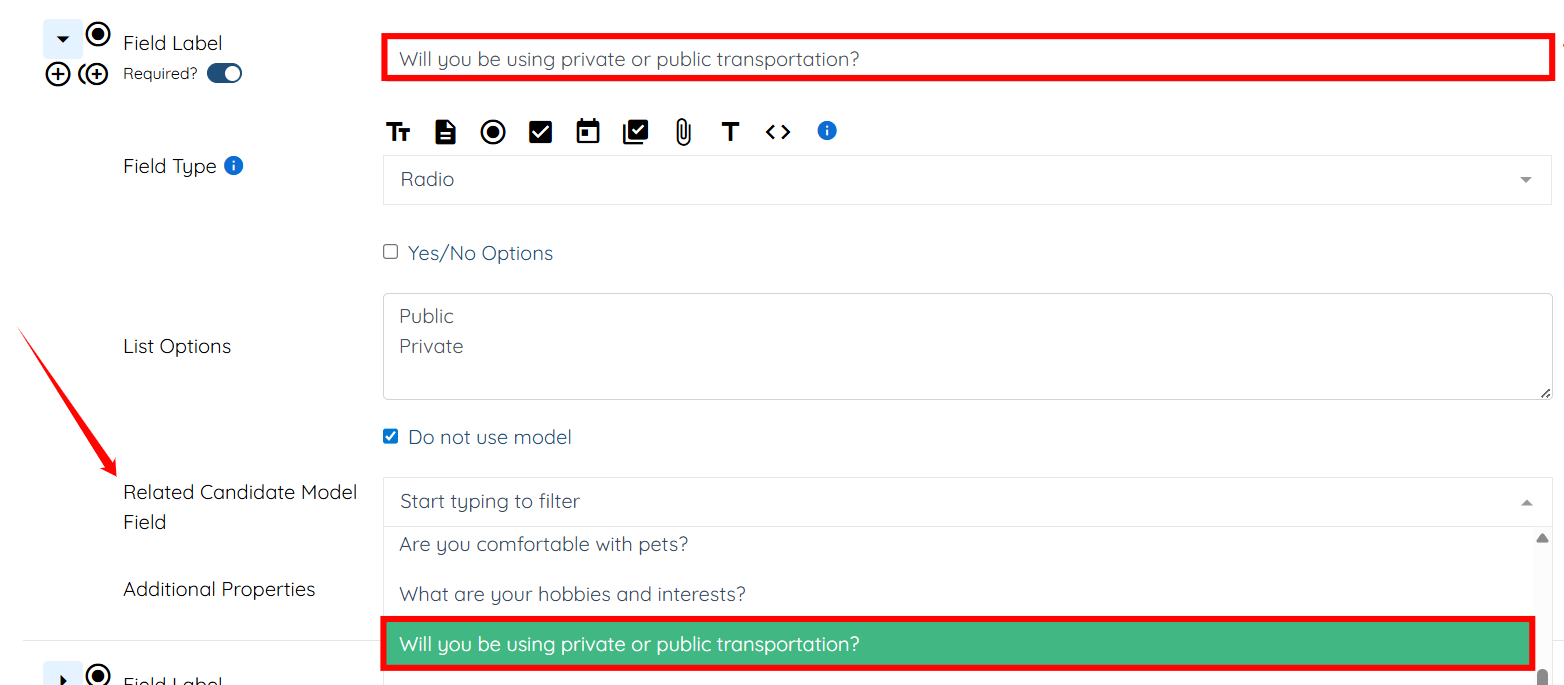1564x685 pixels.
Task: Select the checkbox field type icon
Action: tap(540, 132)
